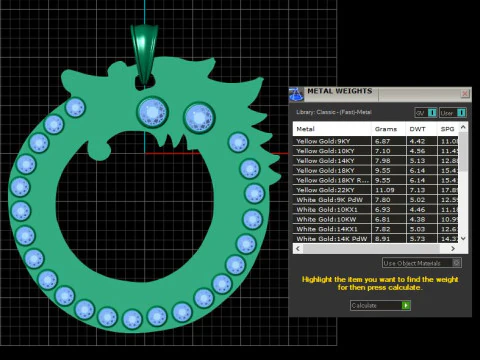Close the Metal Weights panel
Screen dimensions: 480x360
[465, 94]
